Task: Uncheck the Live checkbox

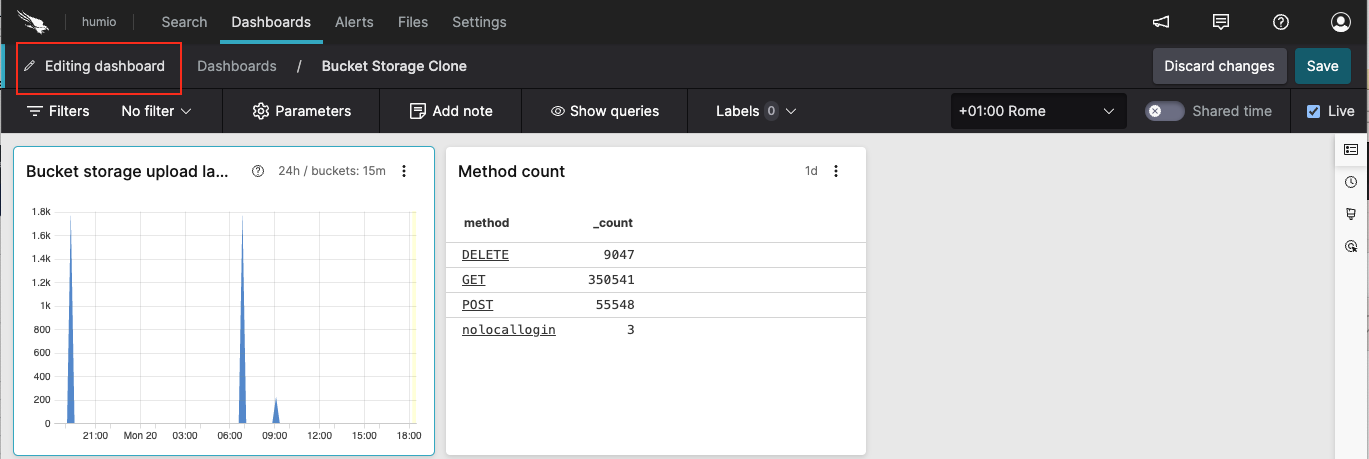Action: (1313, 112)
